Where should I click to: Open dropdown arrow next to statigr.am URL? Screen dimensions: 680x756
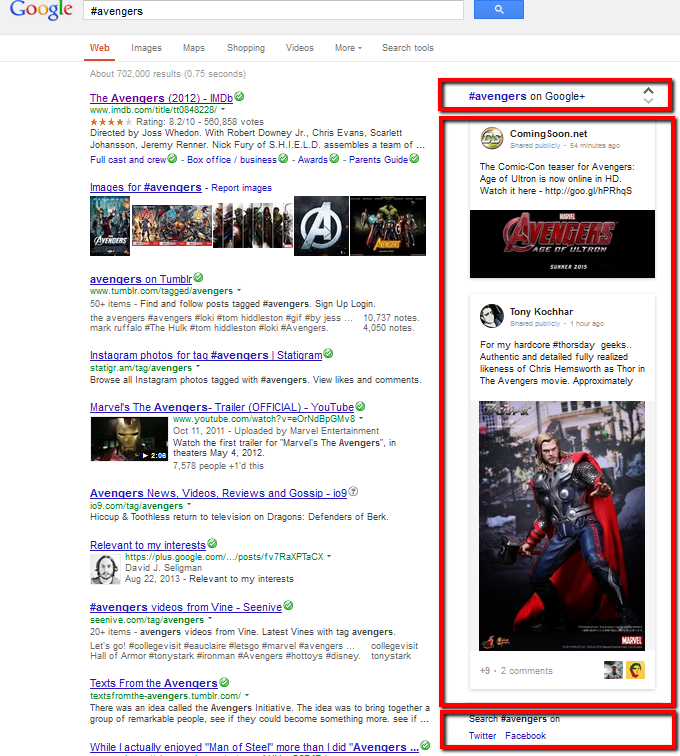pos(198,367)
